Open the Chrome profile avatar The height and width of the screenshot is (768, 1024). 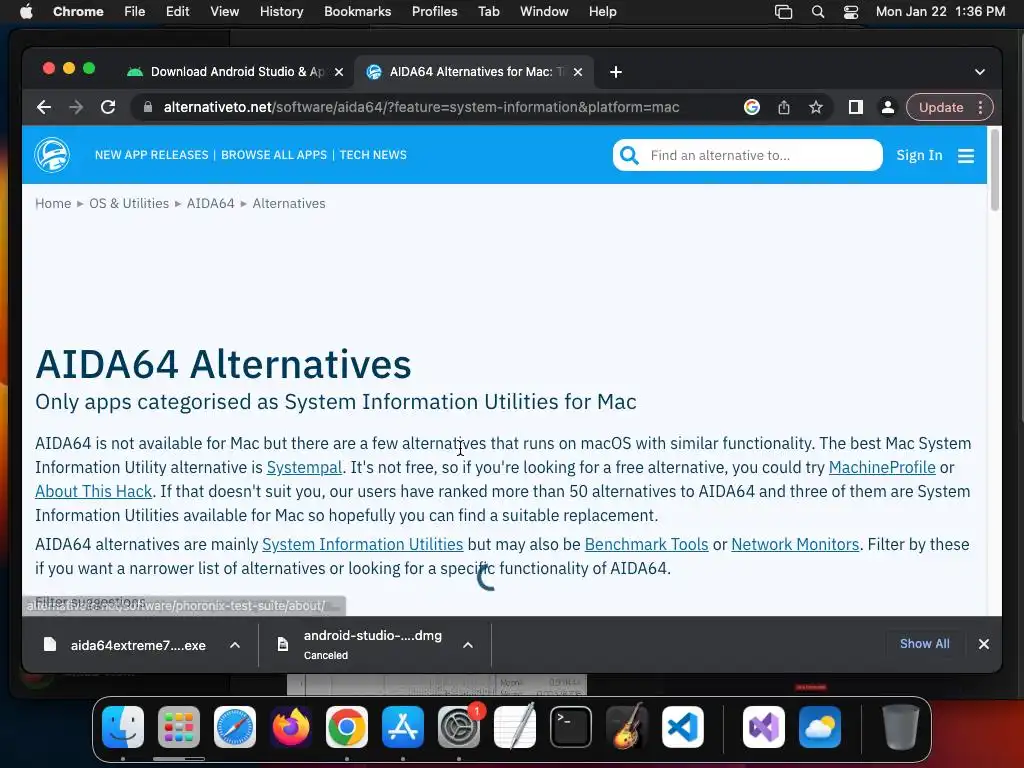(x=888, y=107)
